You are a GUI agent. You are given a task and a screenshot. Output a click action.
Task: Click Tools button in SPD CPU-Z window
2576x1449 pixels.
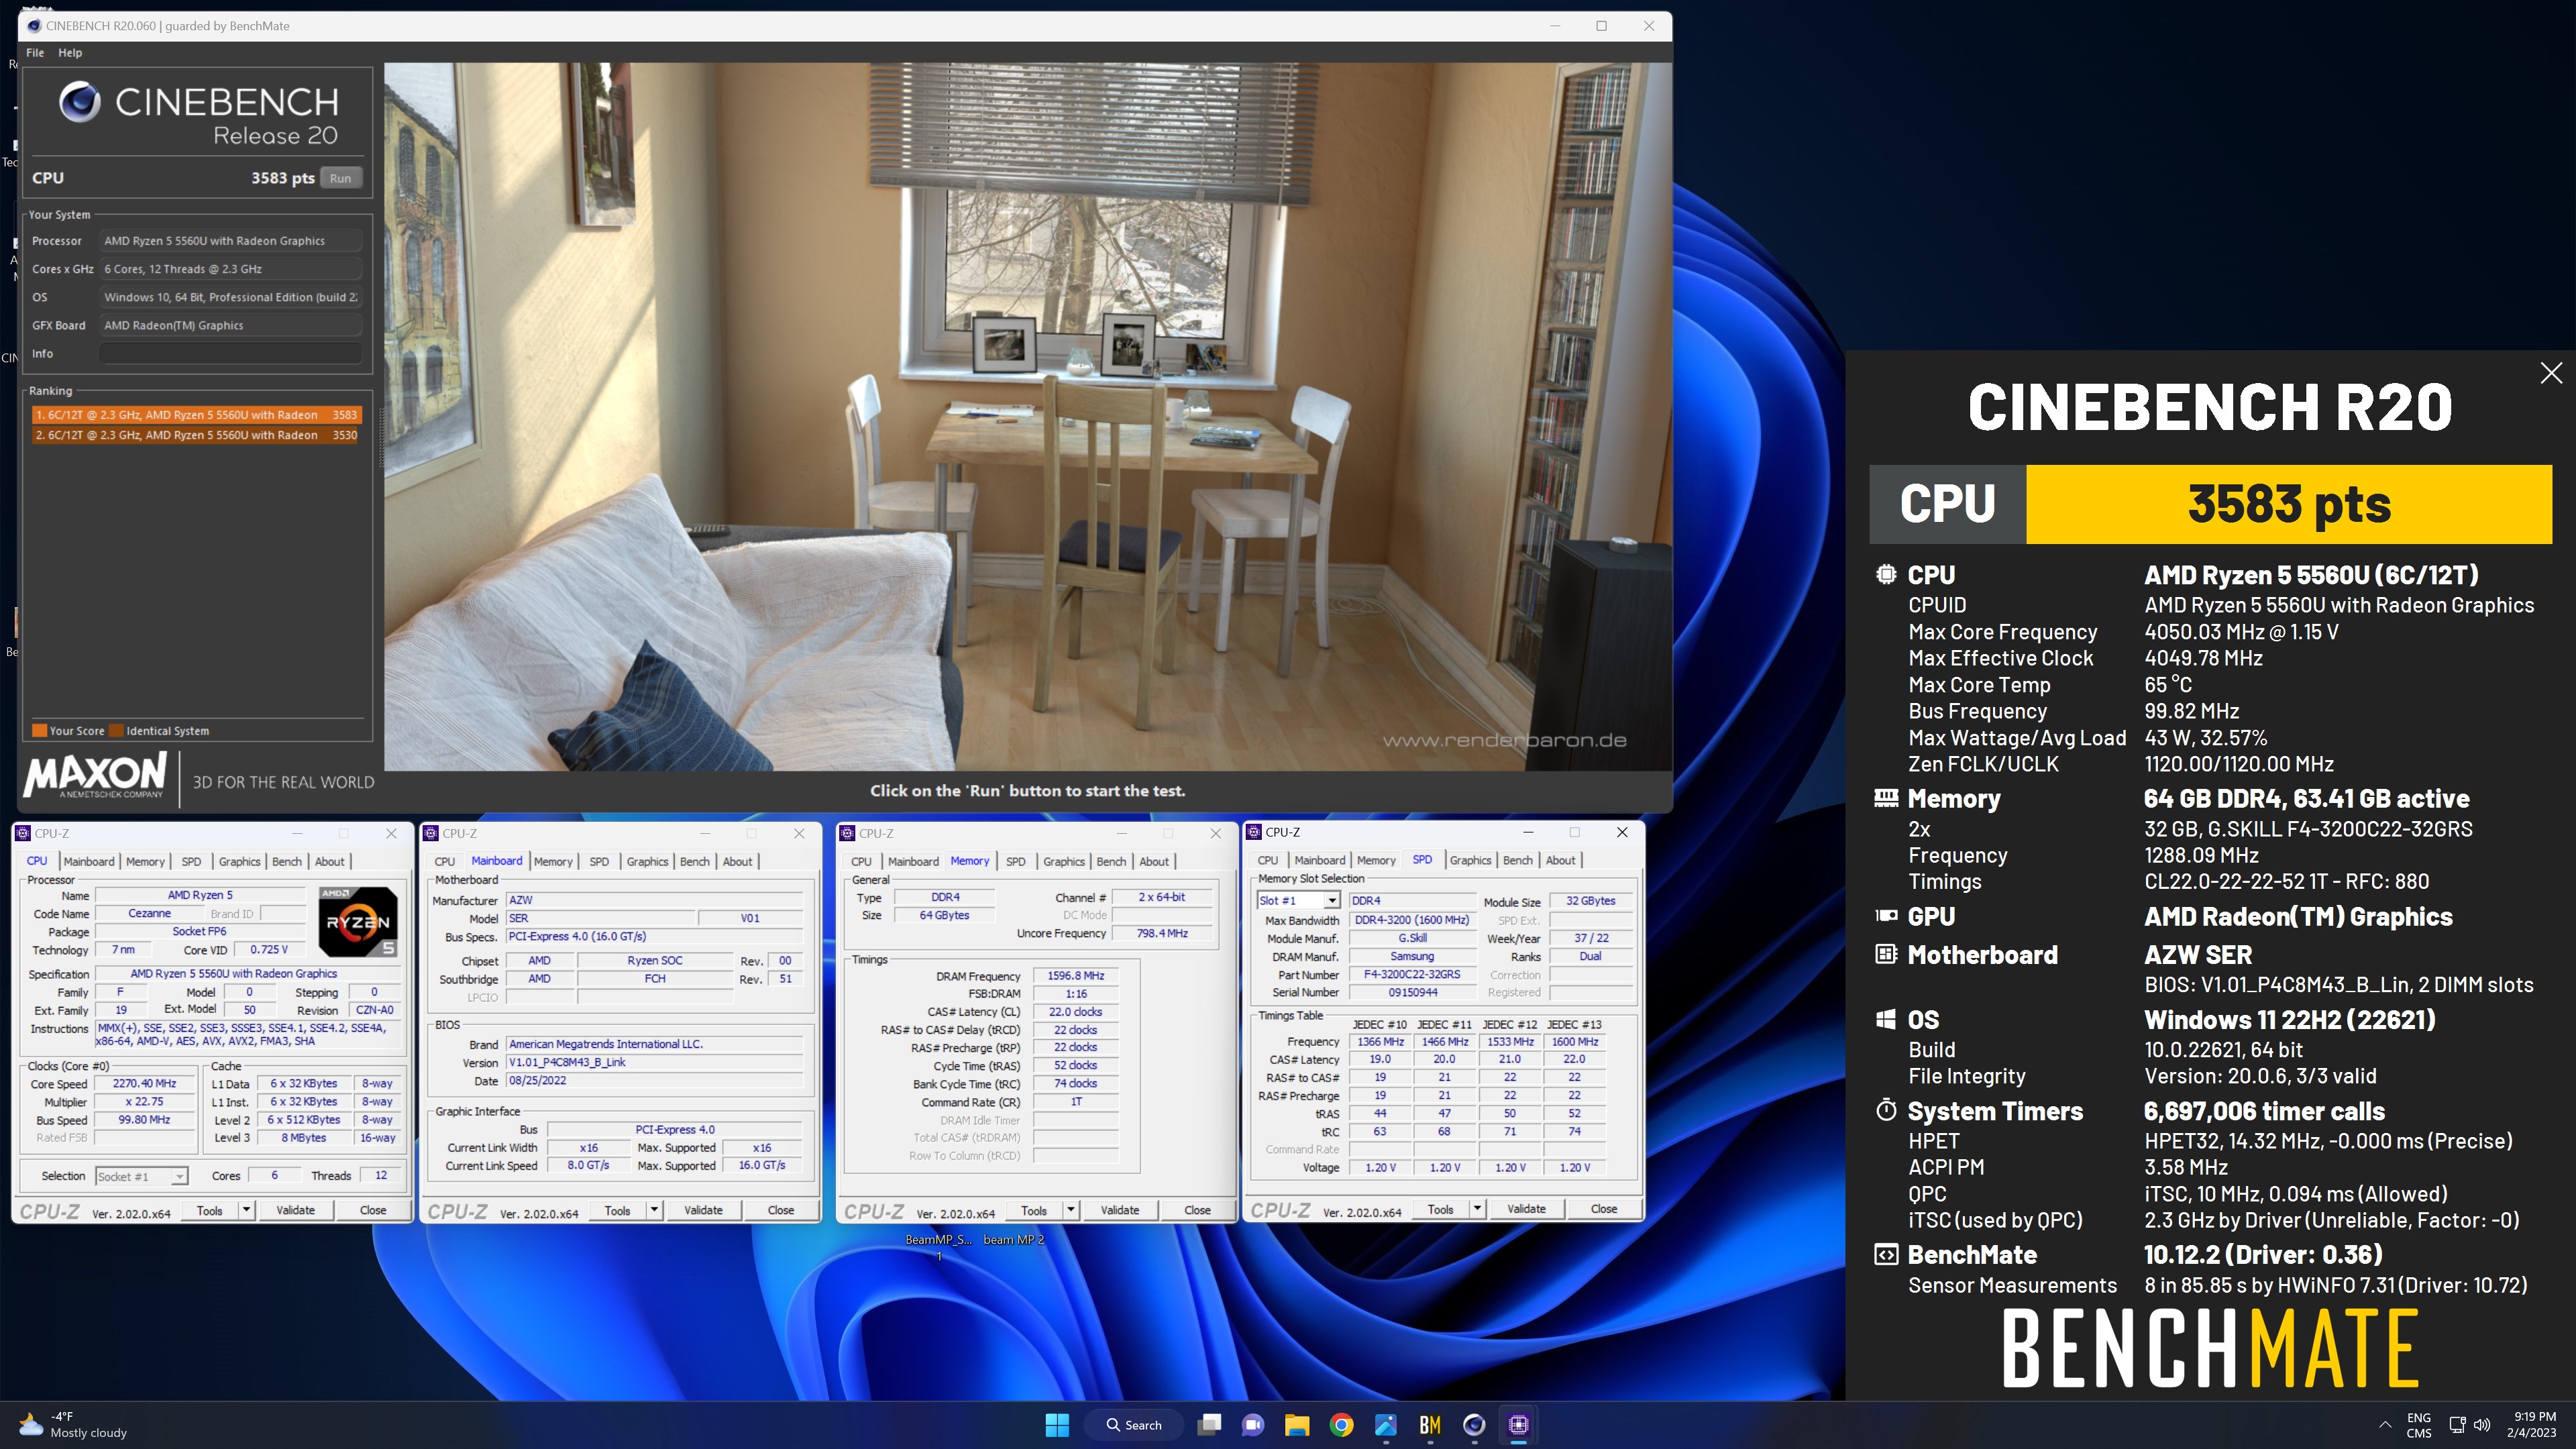point(1441,1209)
